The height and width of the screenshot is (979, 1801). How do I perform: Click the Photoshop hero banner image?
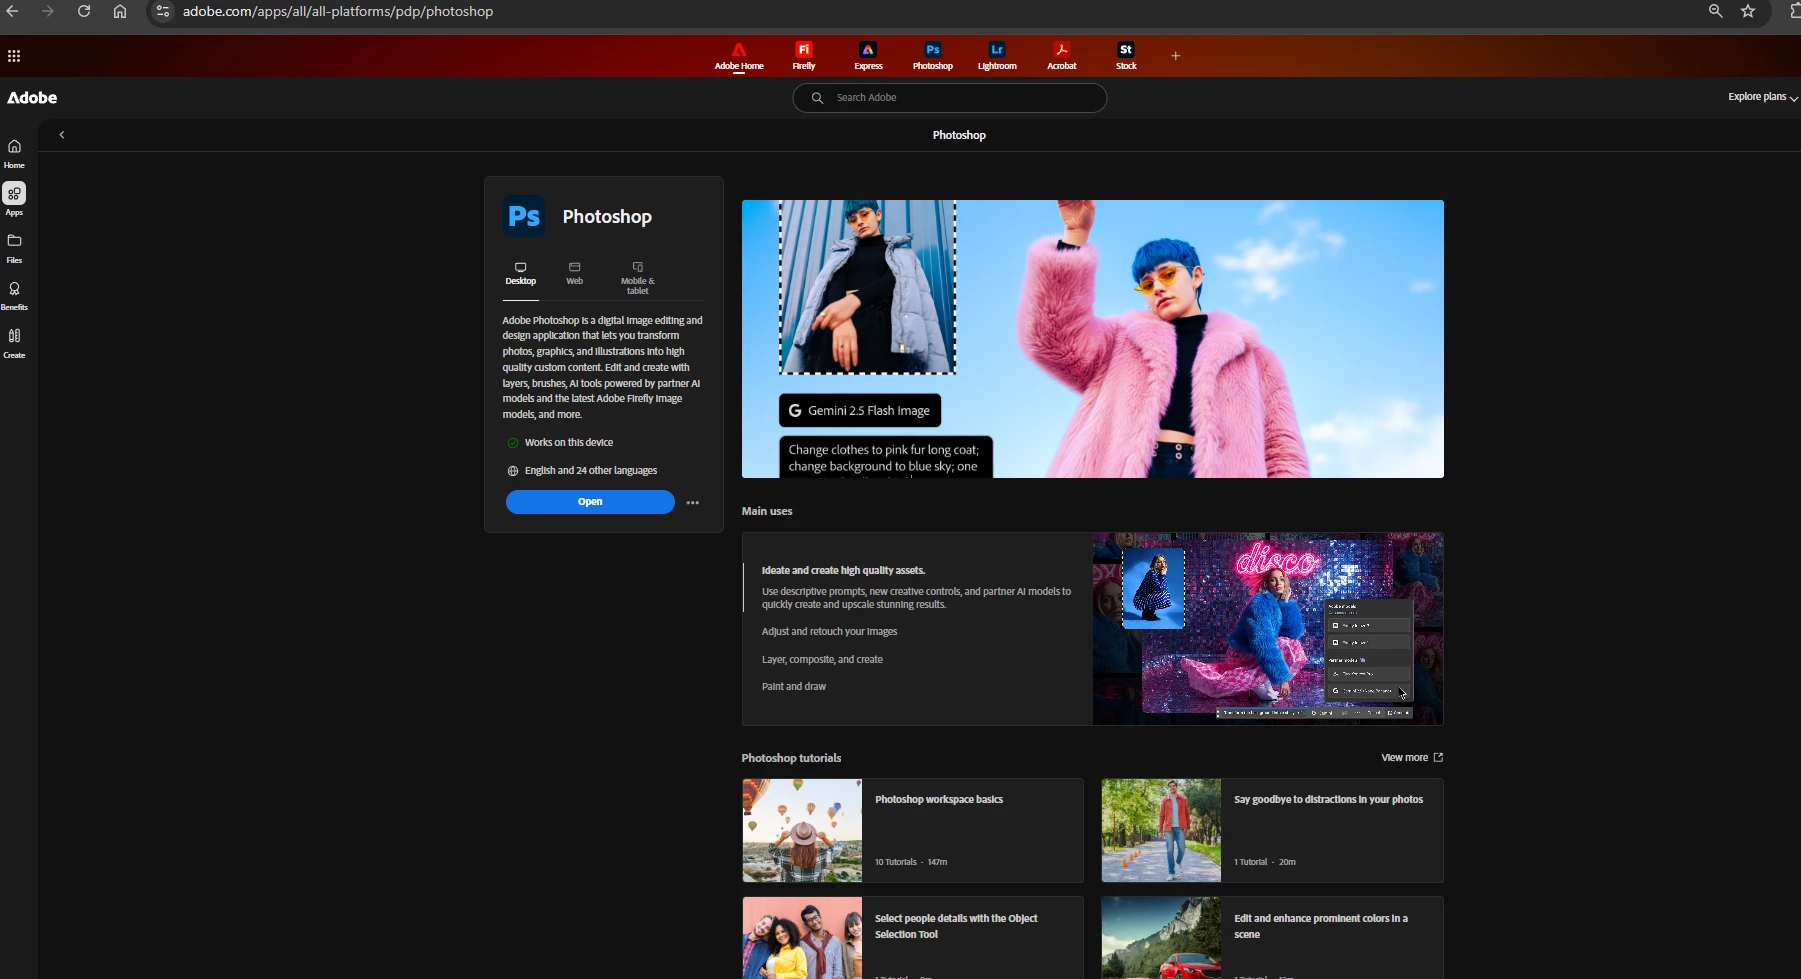click(x=1093, y=339)
